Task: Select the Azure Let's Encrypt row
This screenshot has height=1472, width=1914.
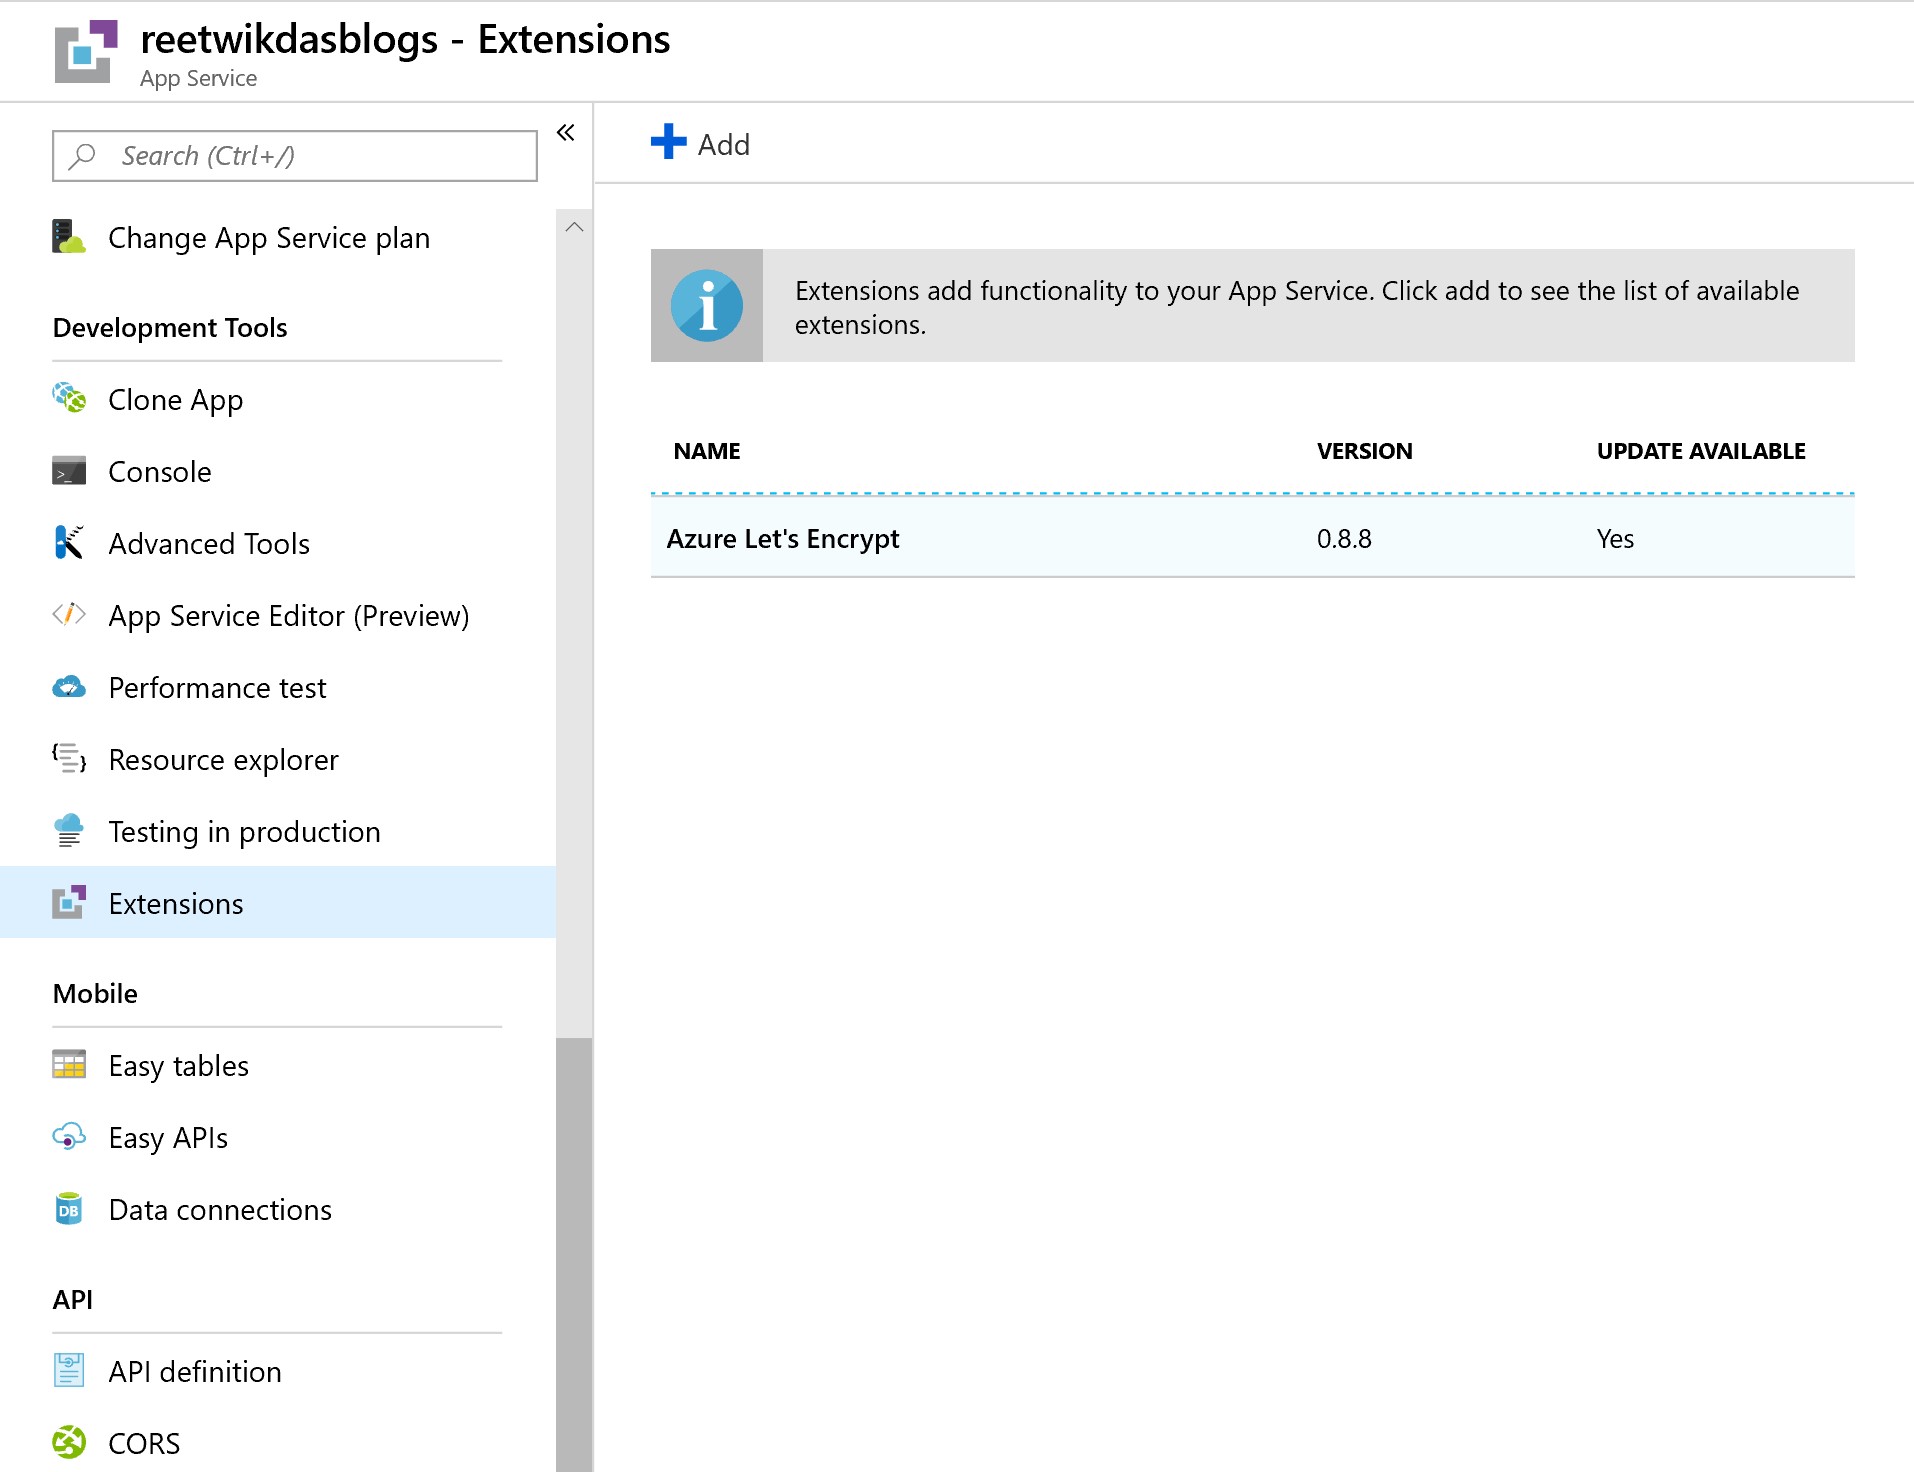Action: point(1252,538)
